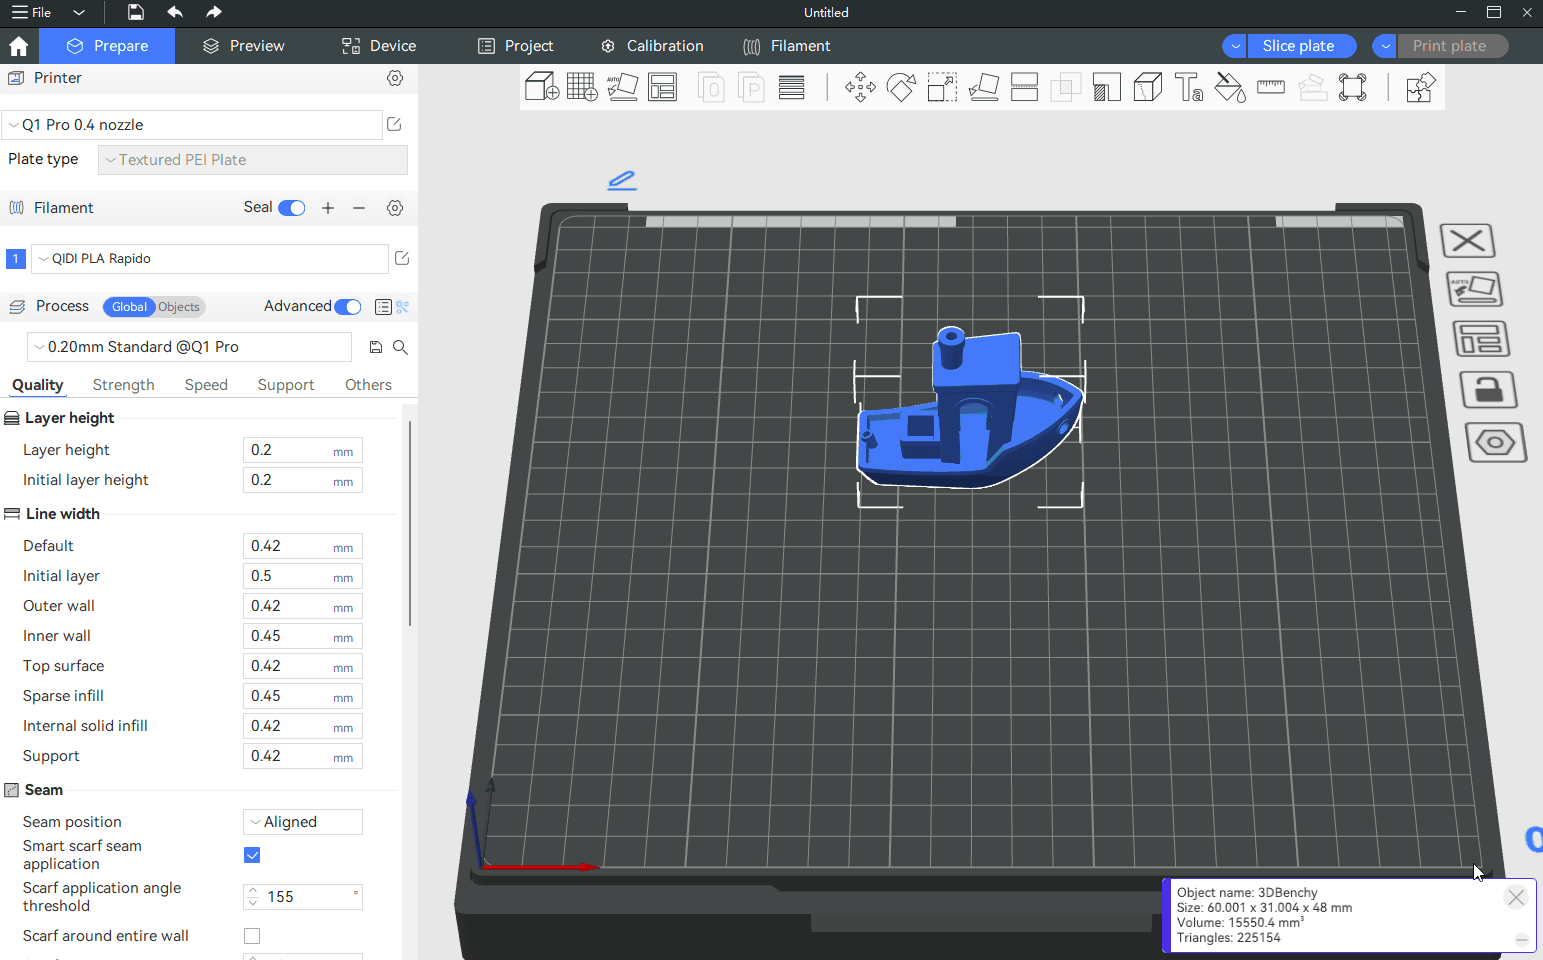This screenshot has width=1543, height=960.
Task: Select the Scale tool
Action: tap(942, 88)
